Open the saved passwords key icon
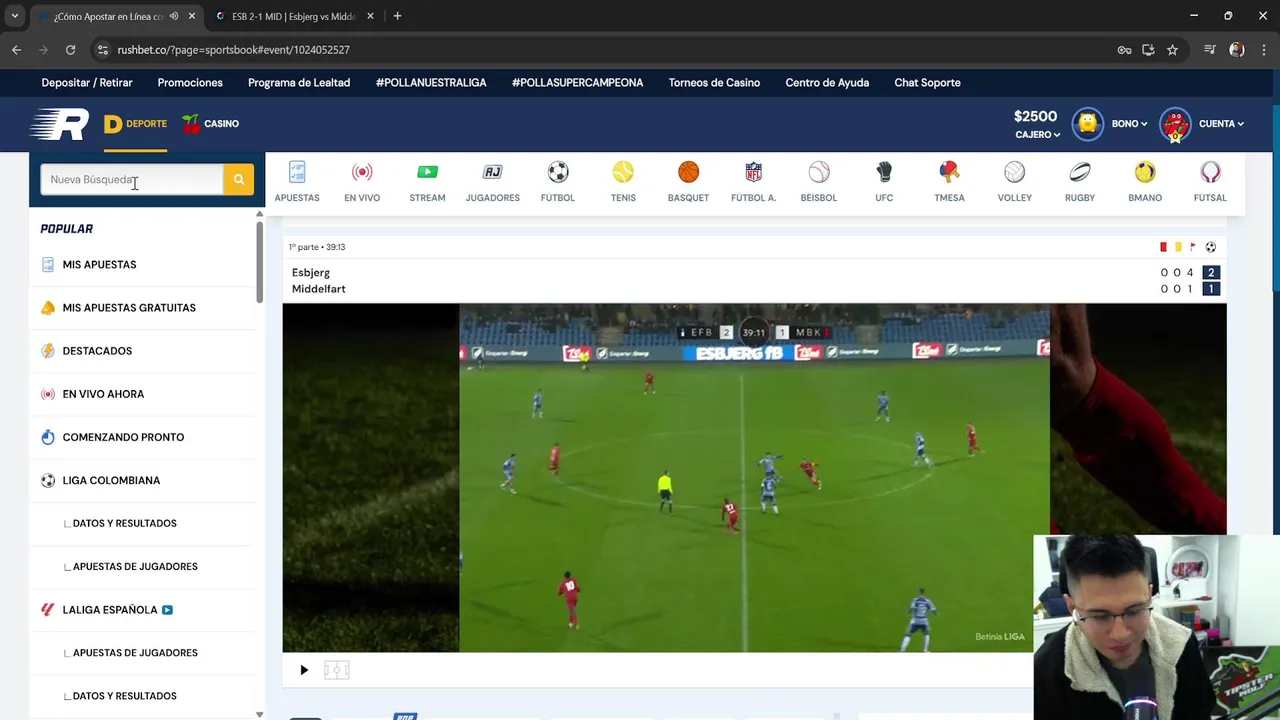The height and width of the screenshot is (720, 1280). point(1125,50)
